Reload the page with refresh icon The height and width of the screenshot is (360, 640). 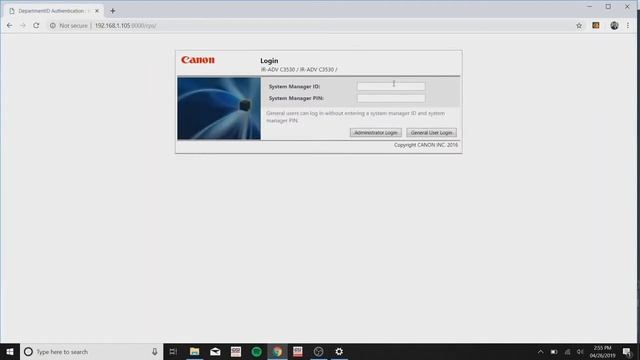36,25
